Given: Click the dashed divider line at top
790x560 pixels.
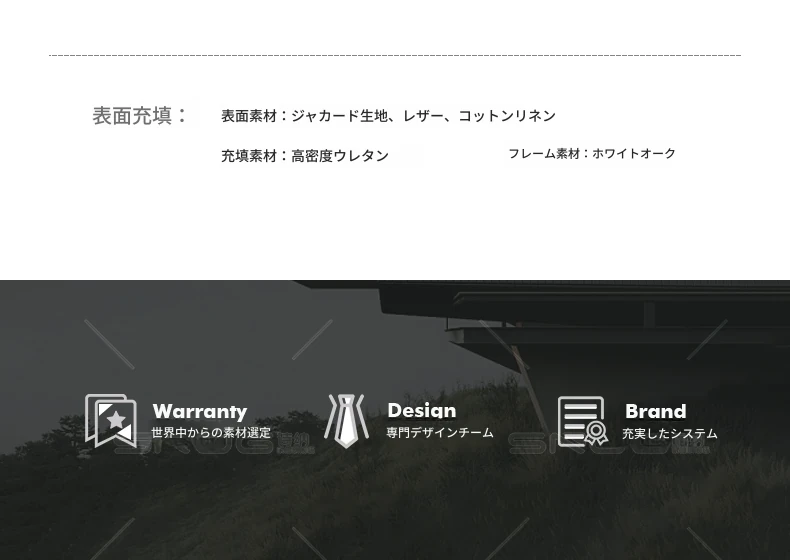Looking at the screenshot, I should pos(395,55).
